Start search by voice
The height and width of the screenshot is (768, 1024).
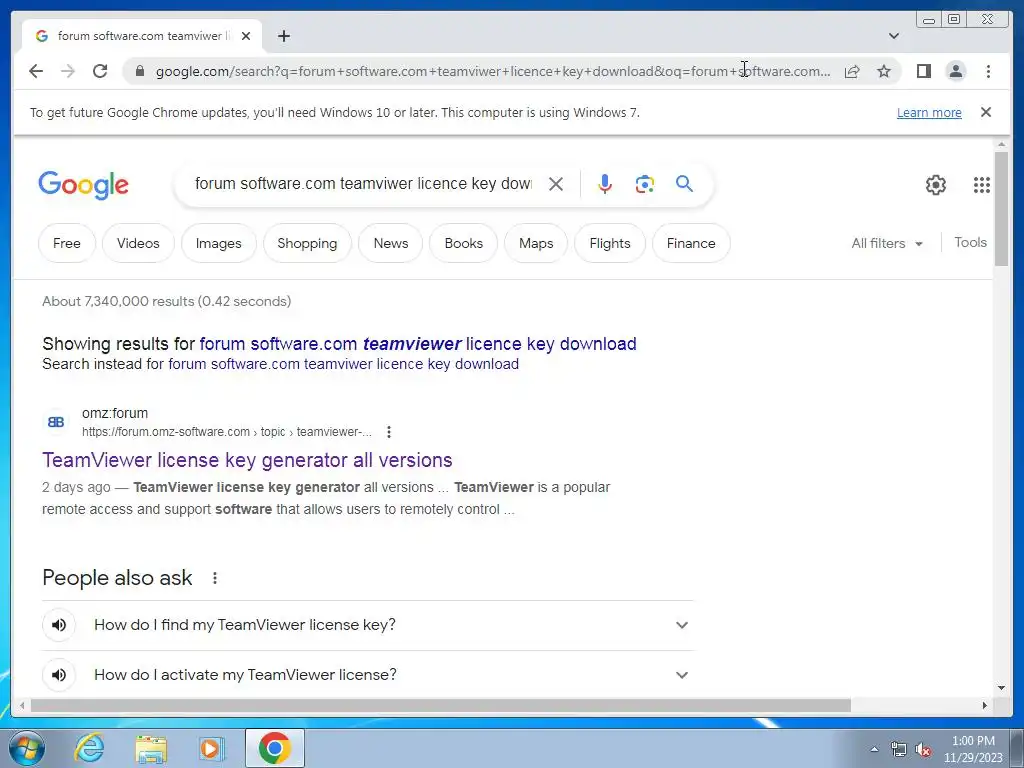tap(605, 184)
